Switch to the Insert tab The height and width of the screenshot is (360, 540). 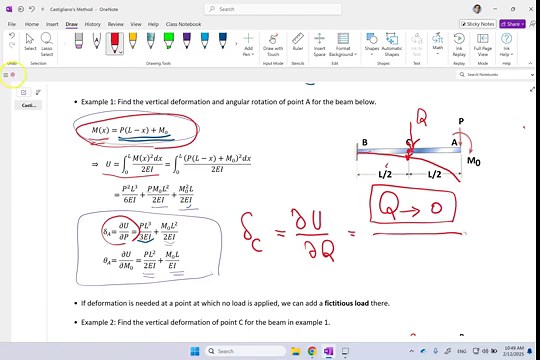pos(52,24)
